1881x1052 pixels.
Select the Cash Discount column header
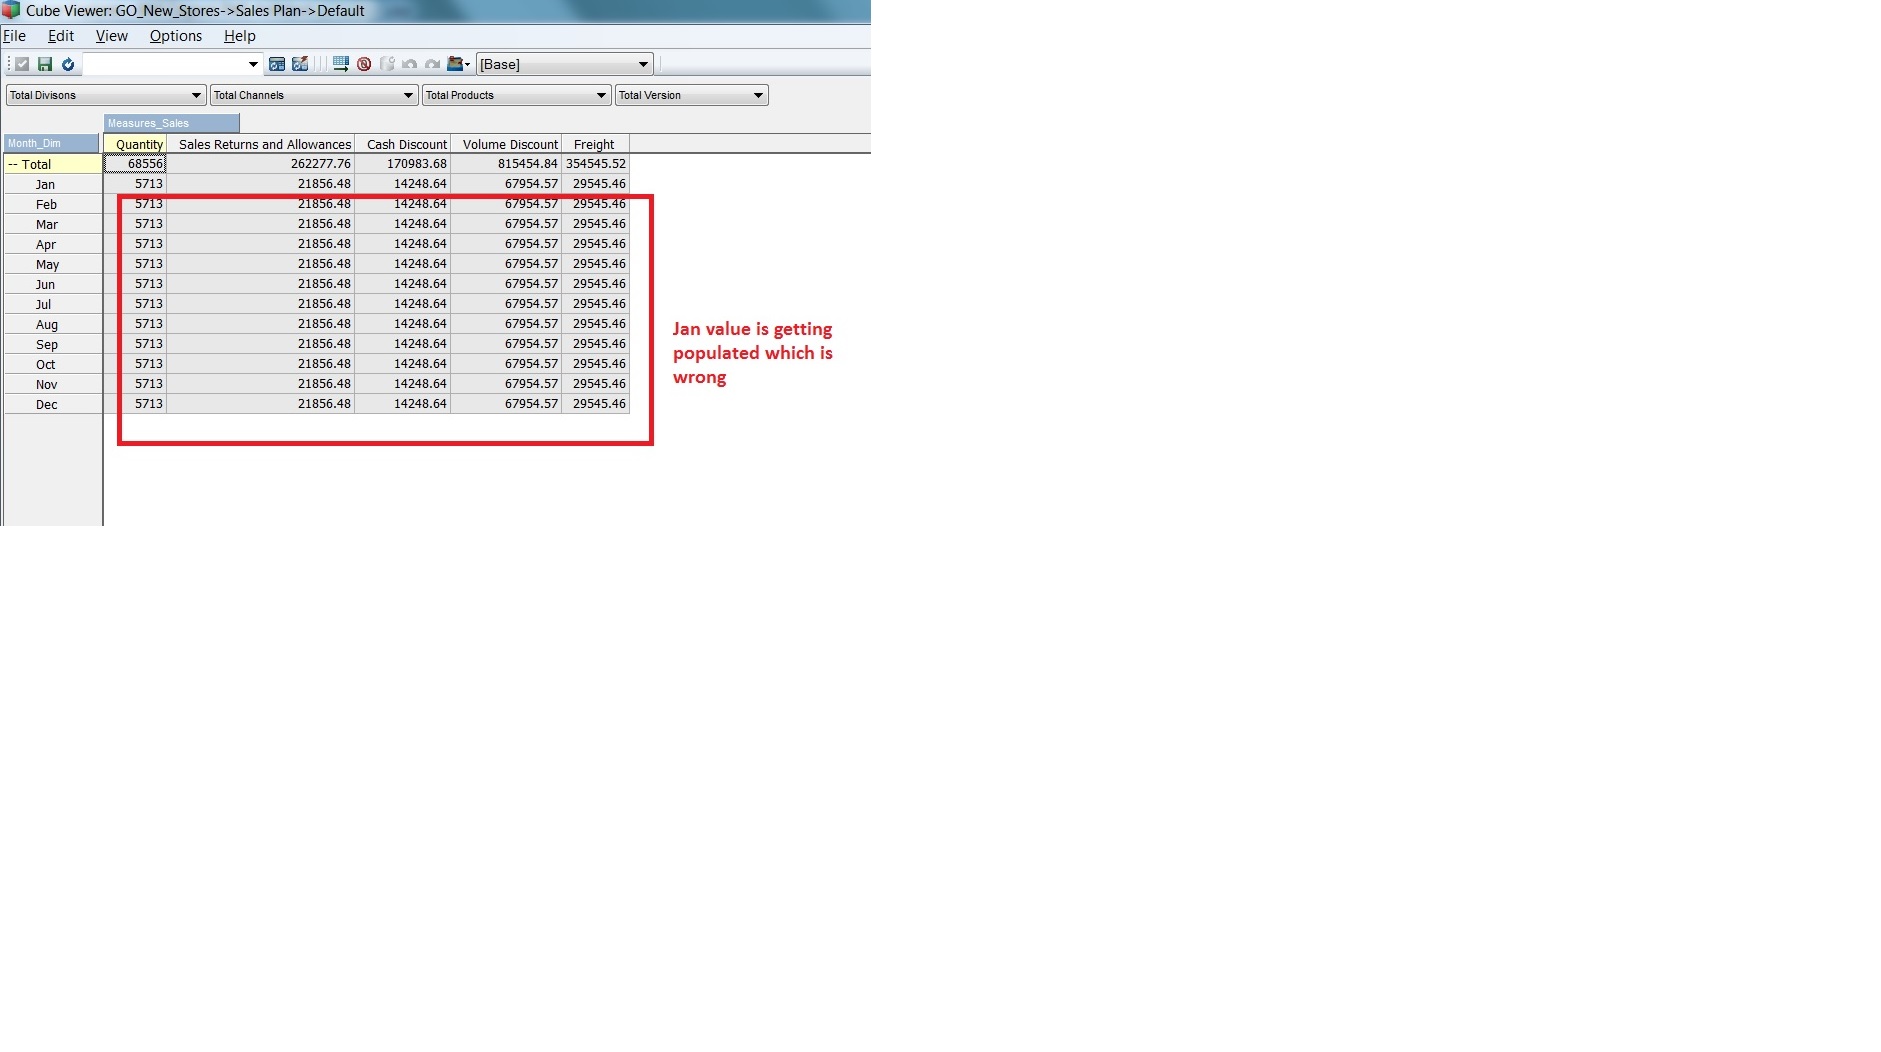403,144
